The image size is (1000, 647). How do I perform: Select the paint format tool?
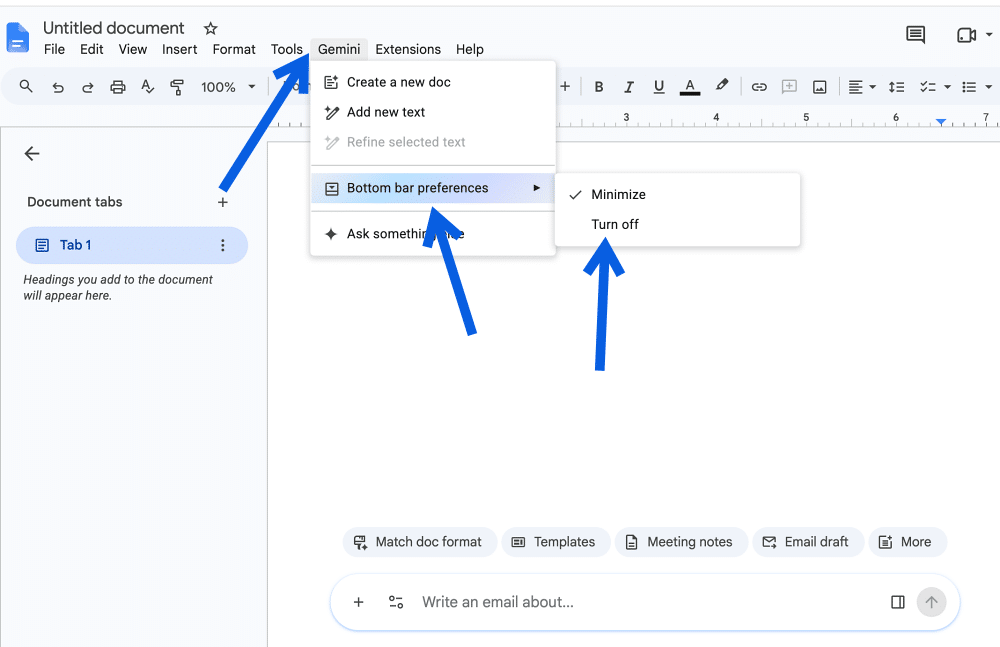[177, 87]
